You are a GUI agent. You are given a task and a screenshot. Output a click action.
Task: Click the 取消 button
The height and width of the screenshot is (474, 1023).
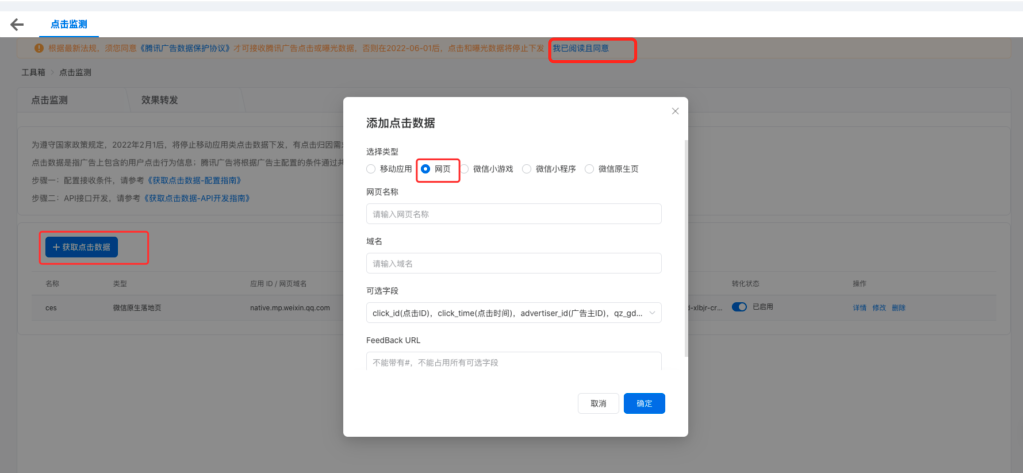tap(598, 403)
